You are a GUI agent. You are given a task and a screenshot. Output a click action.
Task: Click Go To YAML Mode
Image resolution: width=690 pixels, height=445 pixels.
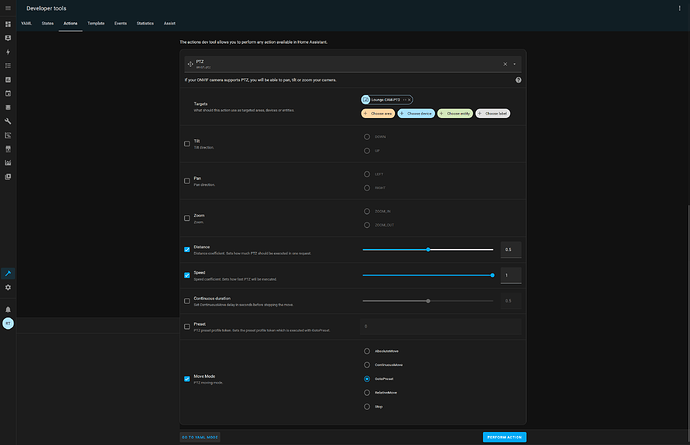click(x=200, y=437)
